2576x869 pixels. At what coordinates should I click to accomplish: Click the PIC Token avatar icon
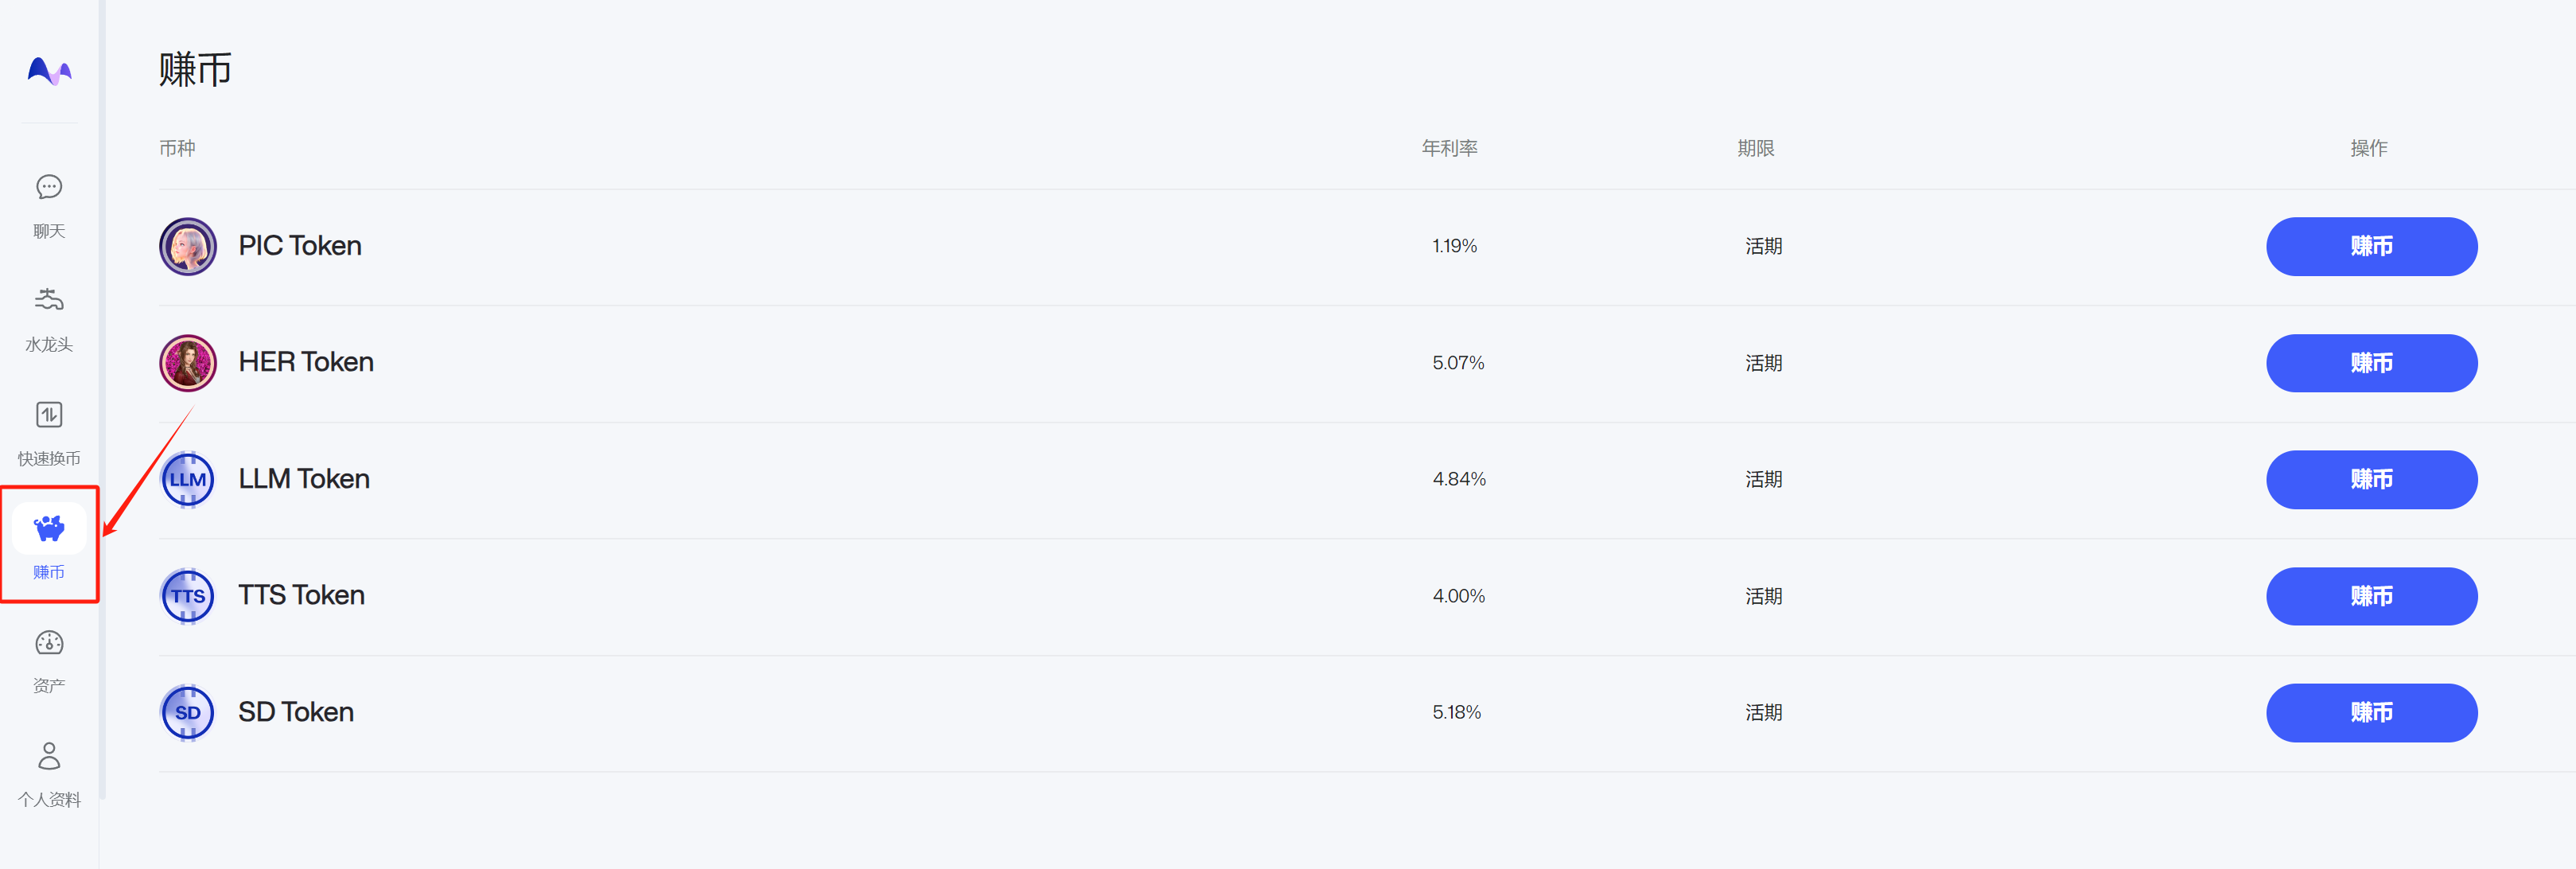coord(188,246)
